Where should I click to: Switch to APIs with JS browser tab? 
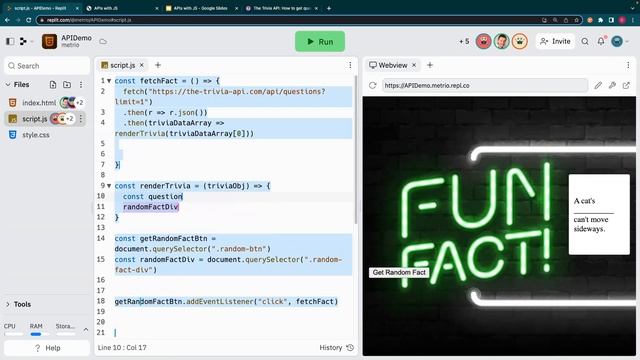pos(122,8)
